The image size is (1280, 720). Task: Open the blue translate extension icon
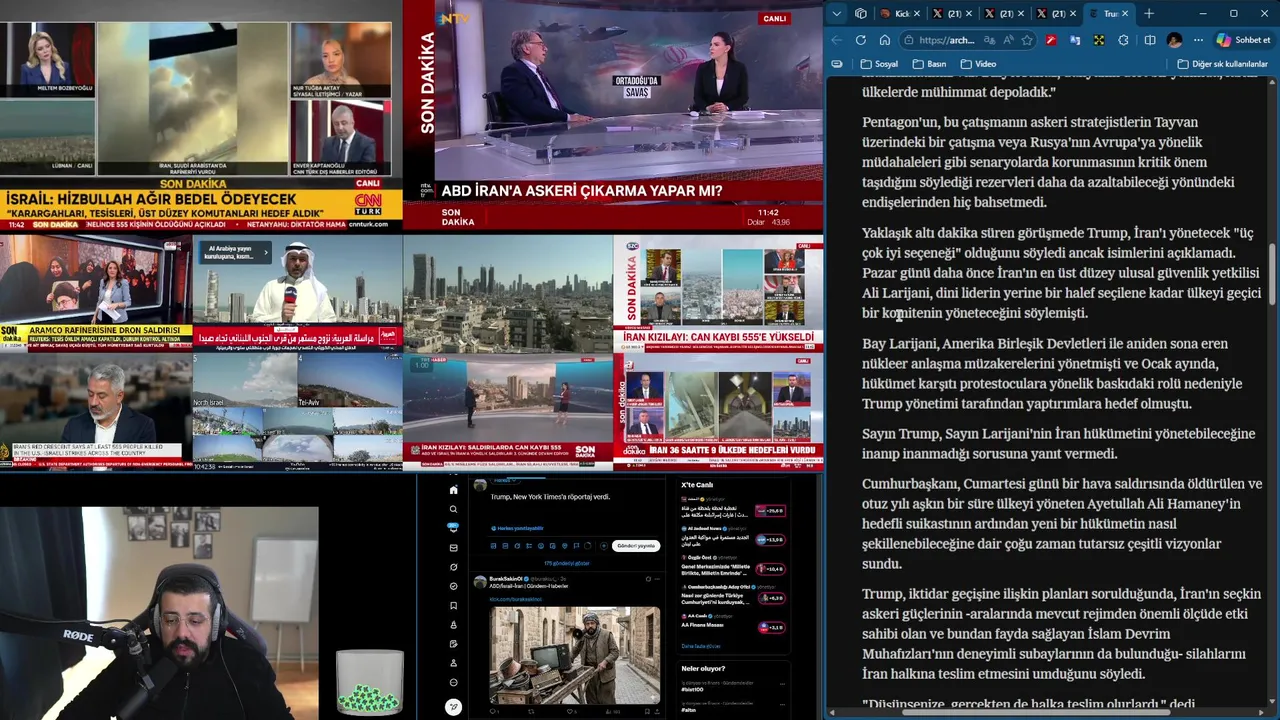pyautogui.click(x=1075, y=40)
